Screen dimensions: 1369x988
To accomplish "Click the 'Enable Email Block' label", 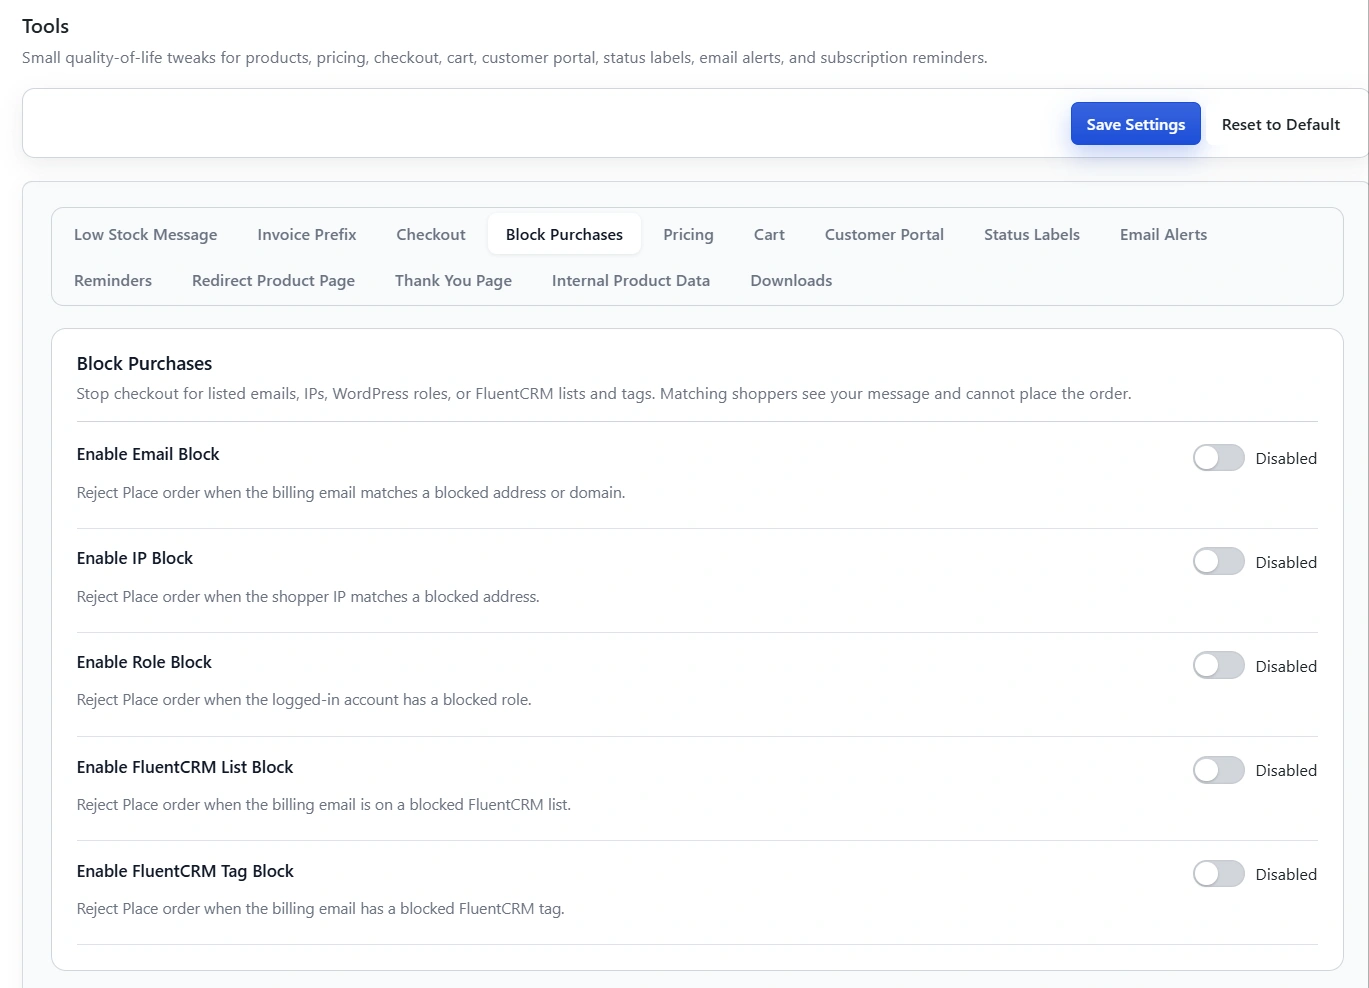I will pyautogui.click(x=148, y=454).
